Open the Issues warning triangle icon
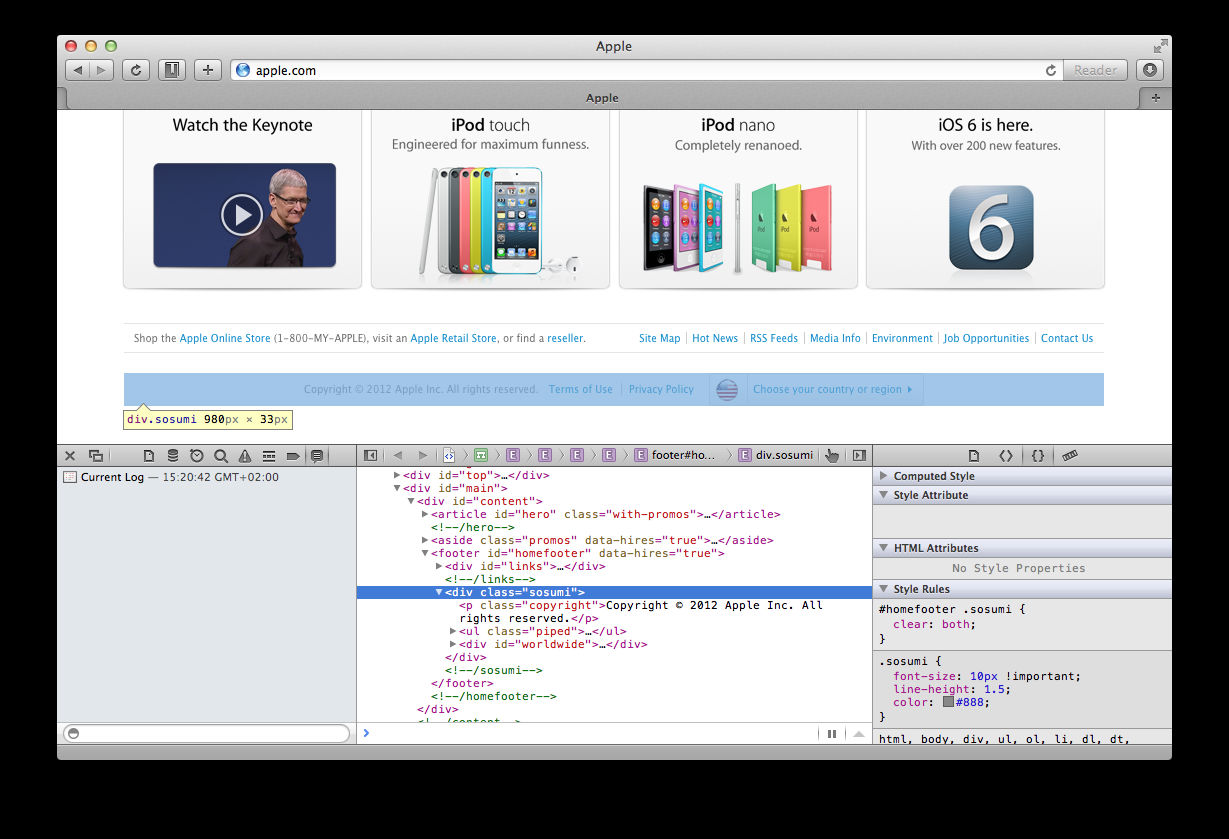1229x839 pixels. tap(245, 456)
